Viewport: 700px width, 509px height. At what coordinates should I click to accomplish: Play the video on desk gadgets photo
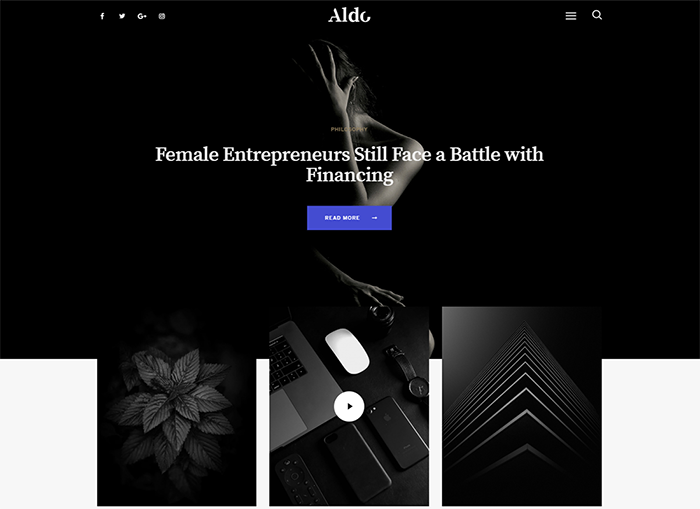click(349, 406)
